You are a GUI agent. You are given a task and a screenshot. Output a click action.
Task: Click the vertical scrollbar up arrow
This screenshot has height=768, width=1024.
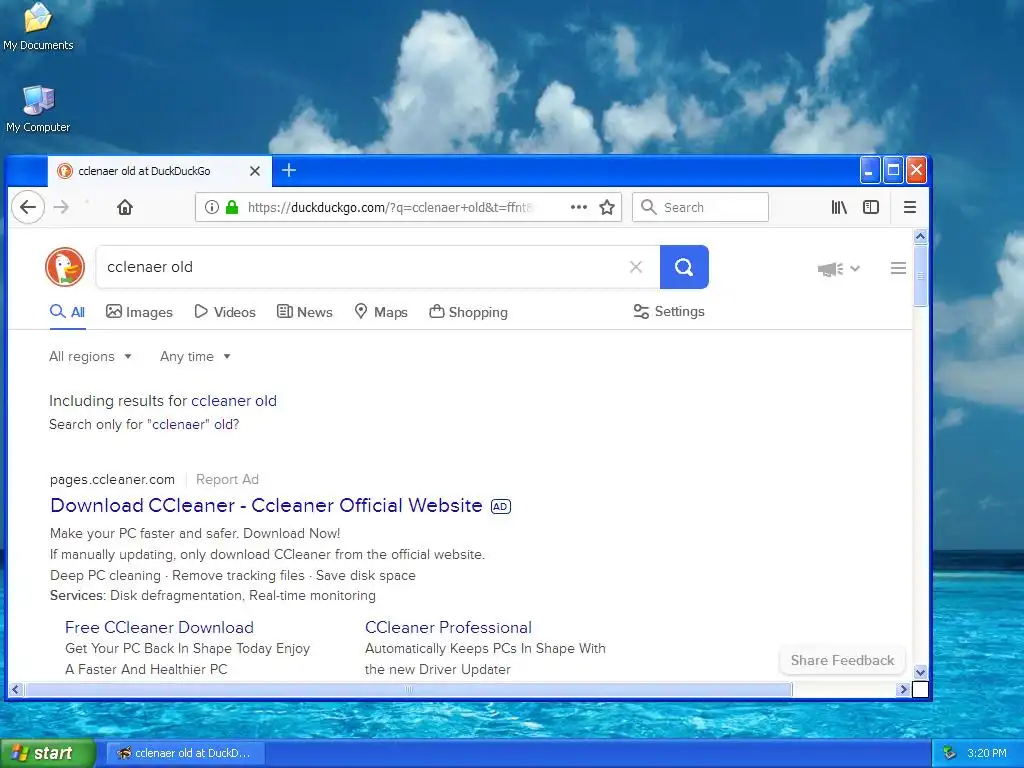pyautogui.click(x=920, y=236)
